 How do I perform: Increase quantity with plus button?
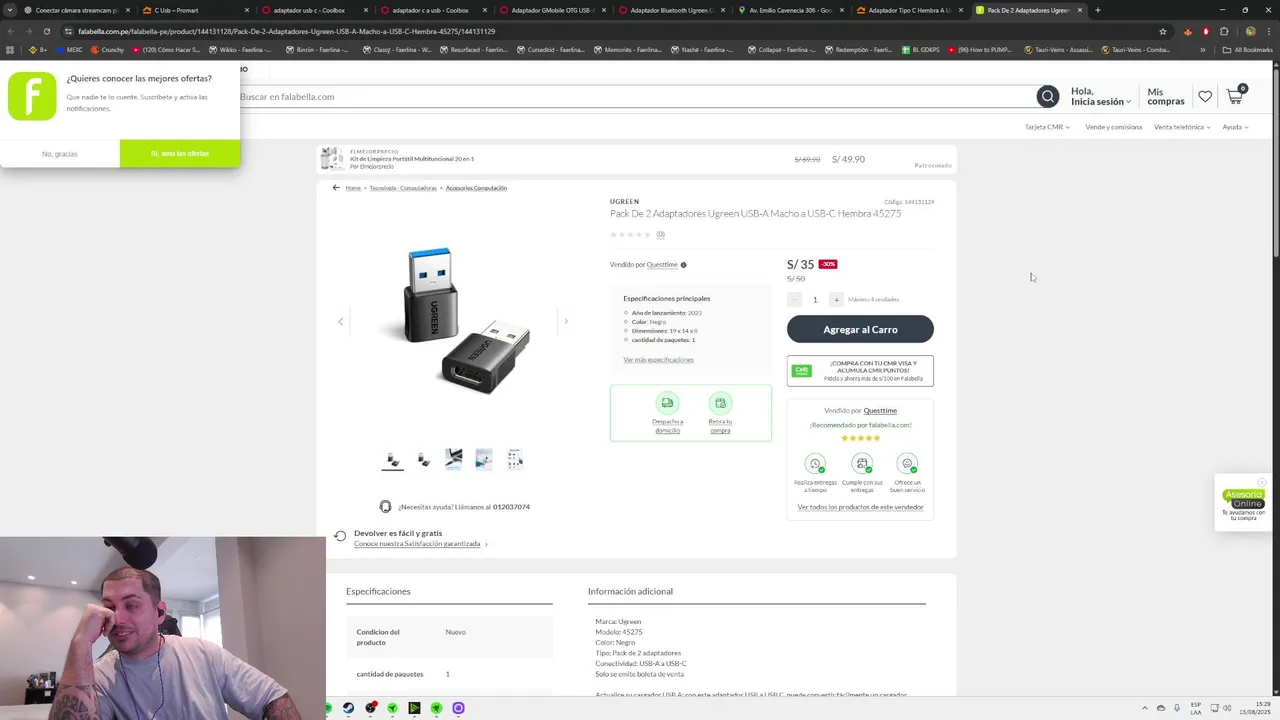click(x=836, y=300)
